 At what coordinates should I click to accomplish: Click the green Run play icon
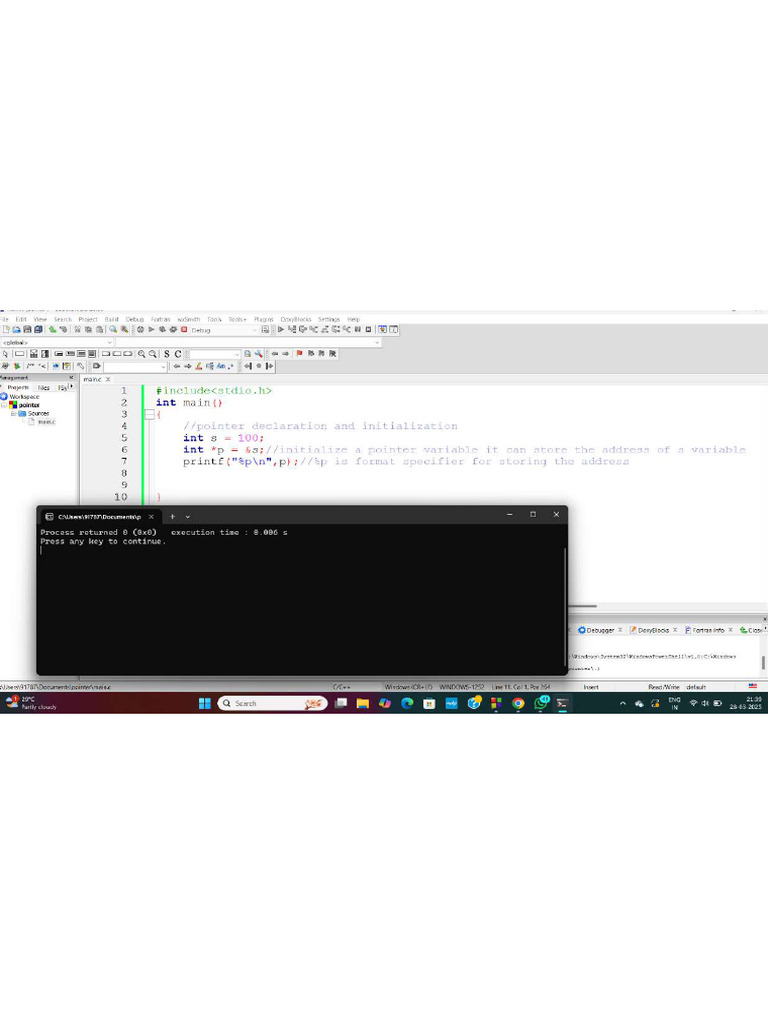[152, 329]
